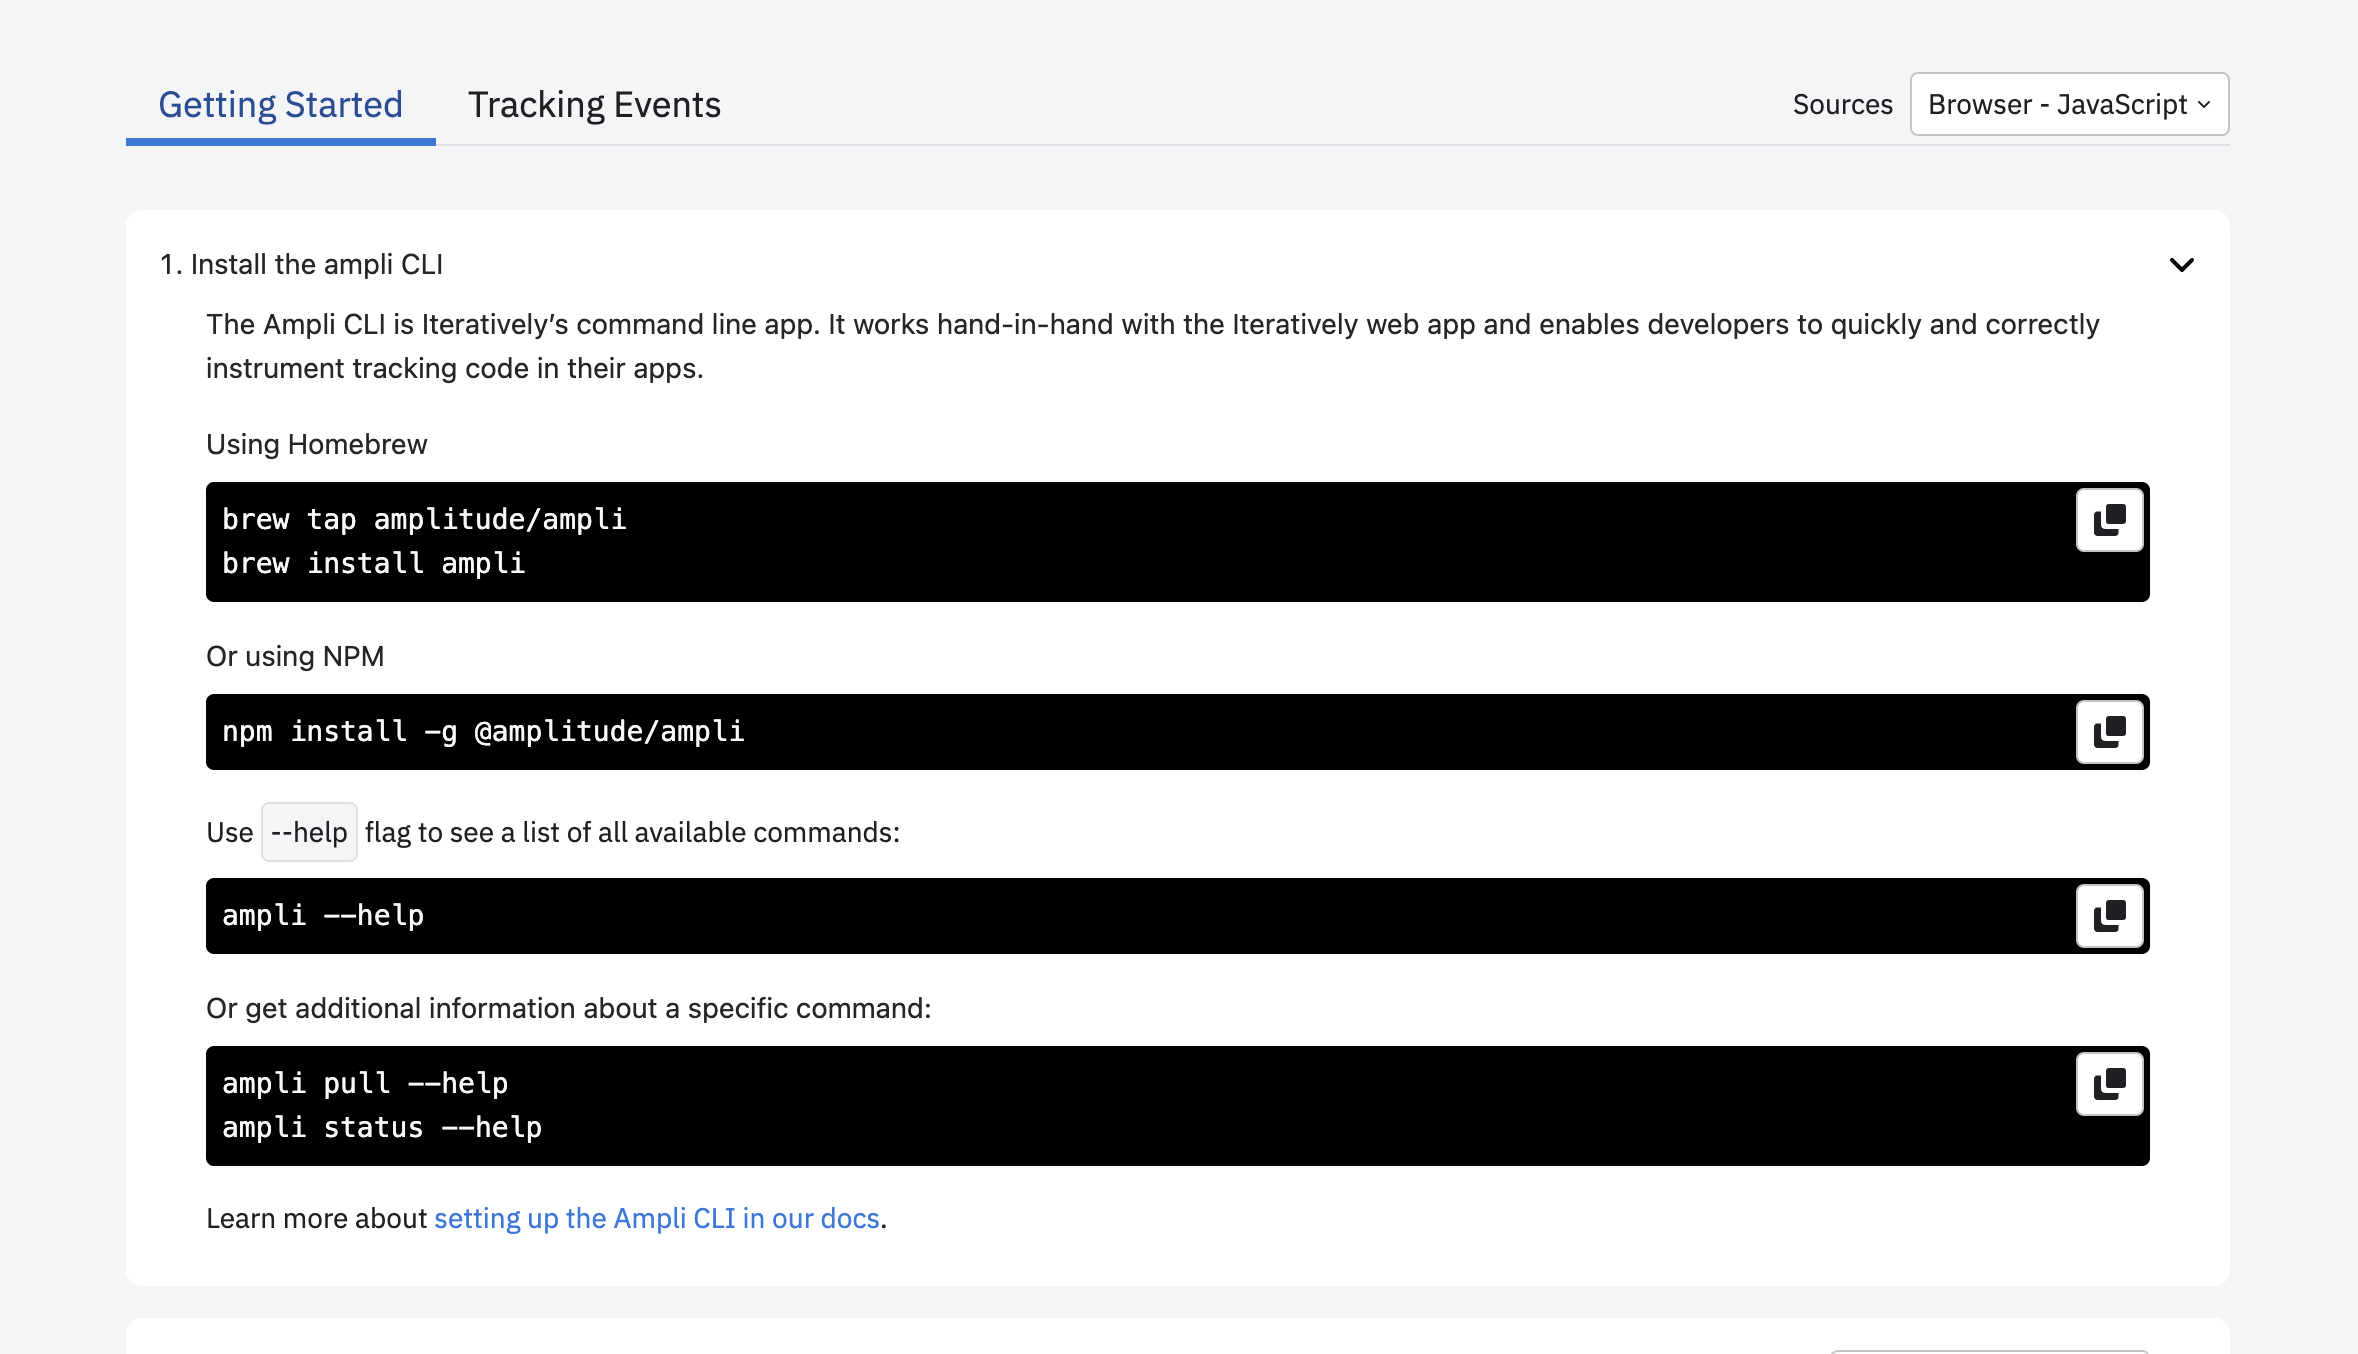This screenshot has height=1354, width=2358.
Task: Click the ampli pull --help code line
Action: [365, 1083]
